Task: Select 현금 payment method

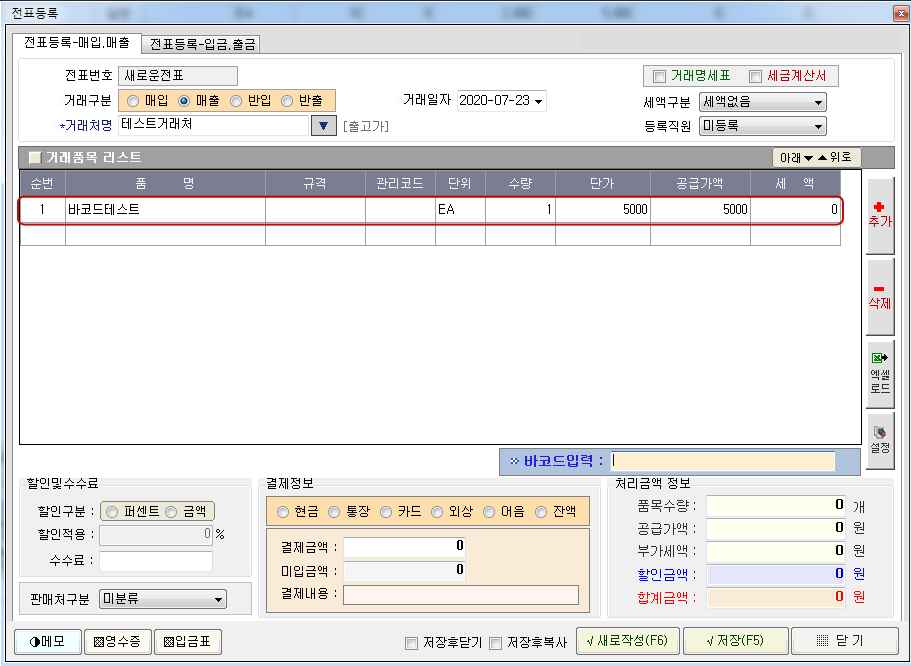Action: [x=283, y=512]
